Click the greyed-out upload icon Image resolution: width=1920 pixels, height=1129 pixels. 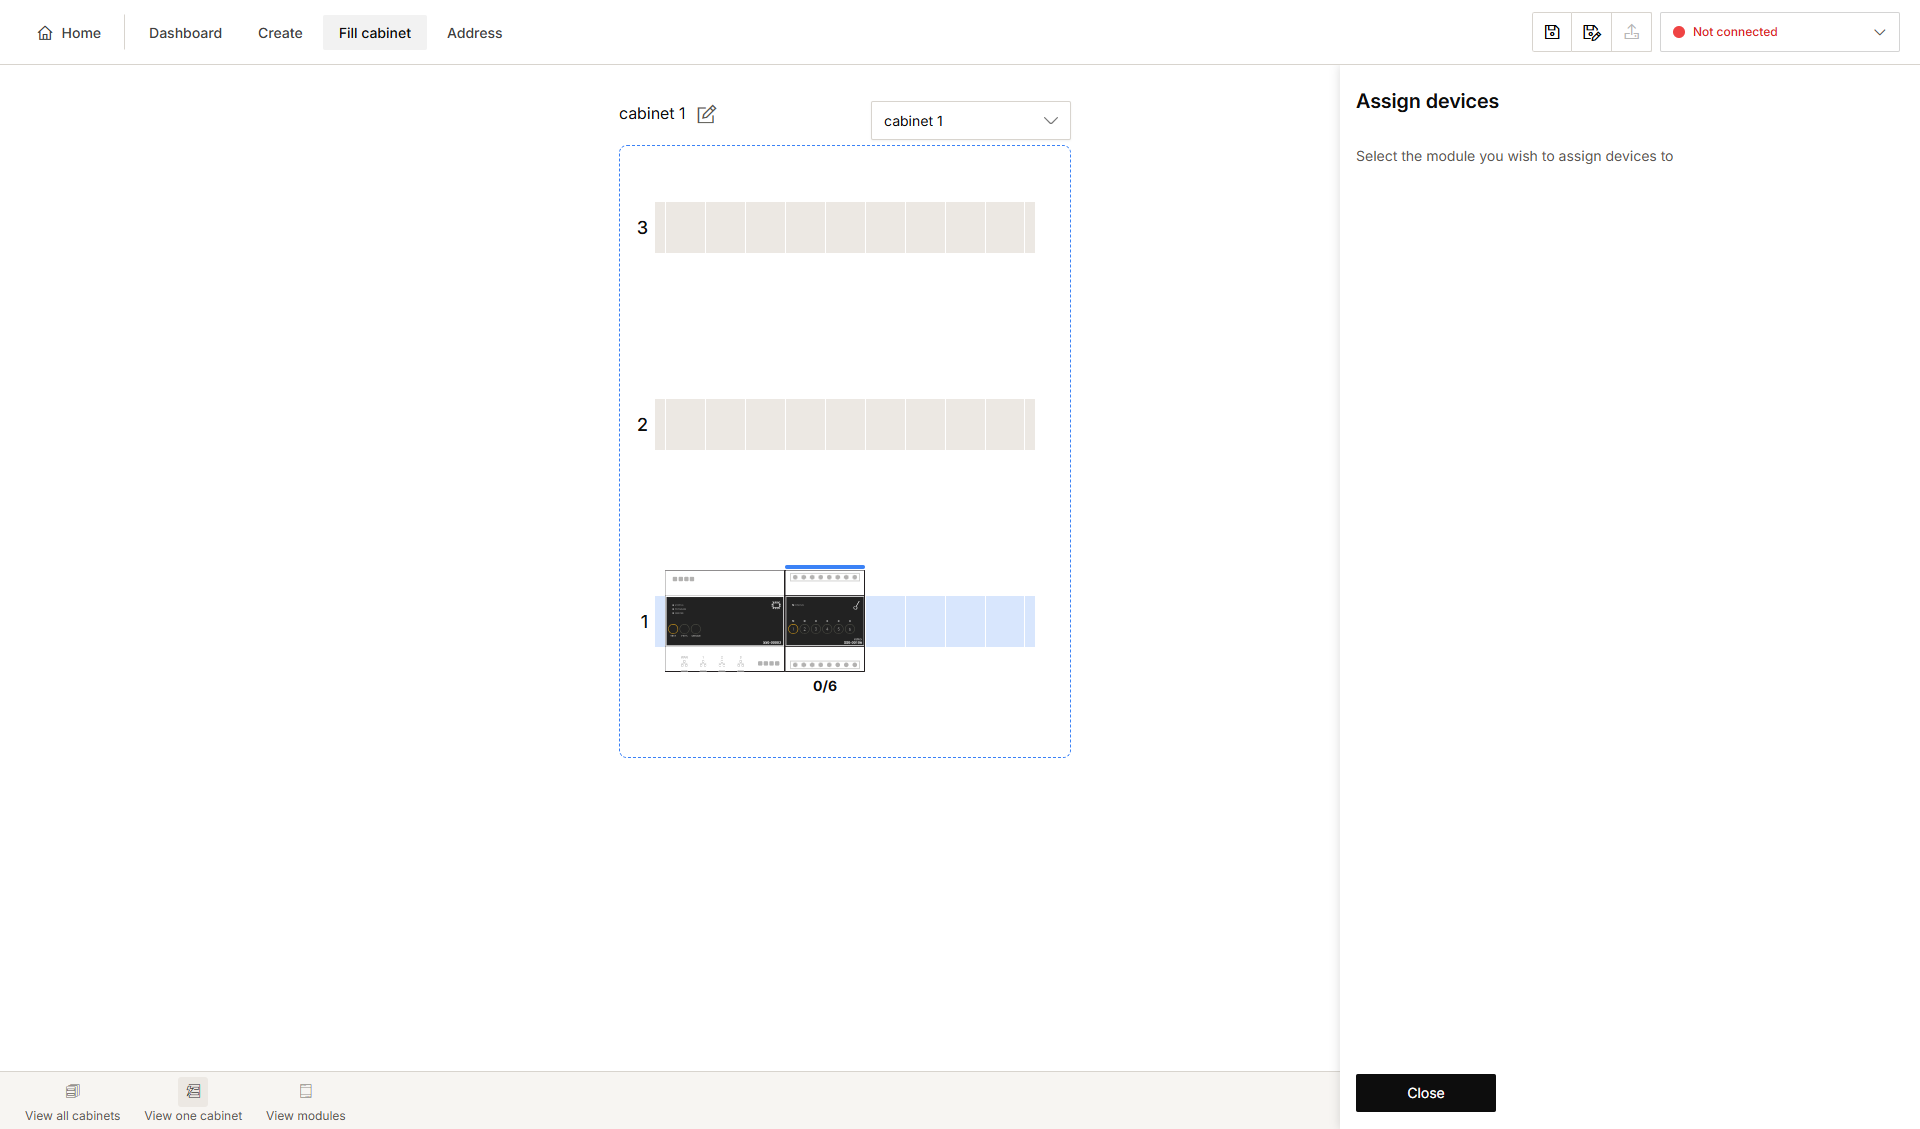click(x=1632, y=32)
